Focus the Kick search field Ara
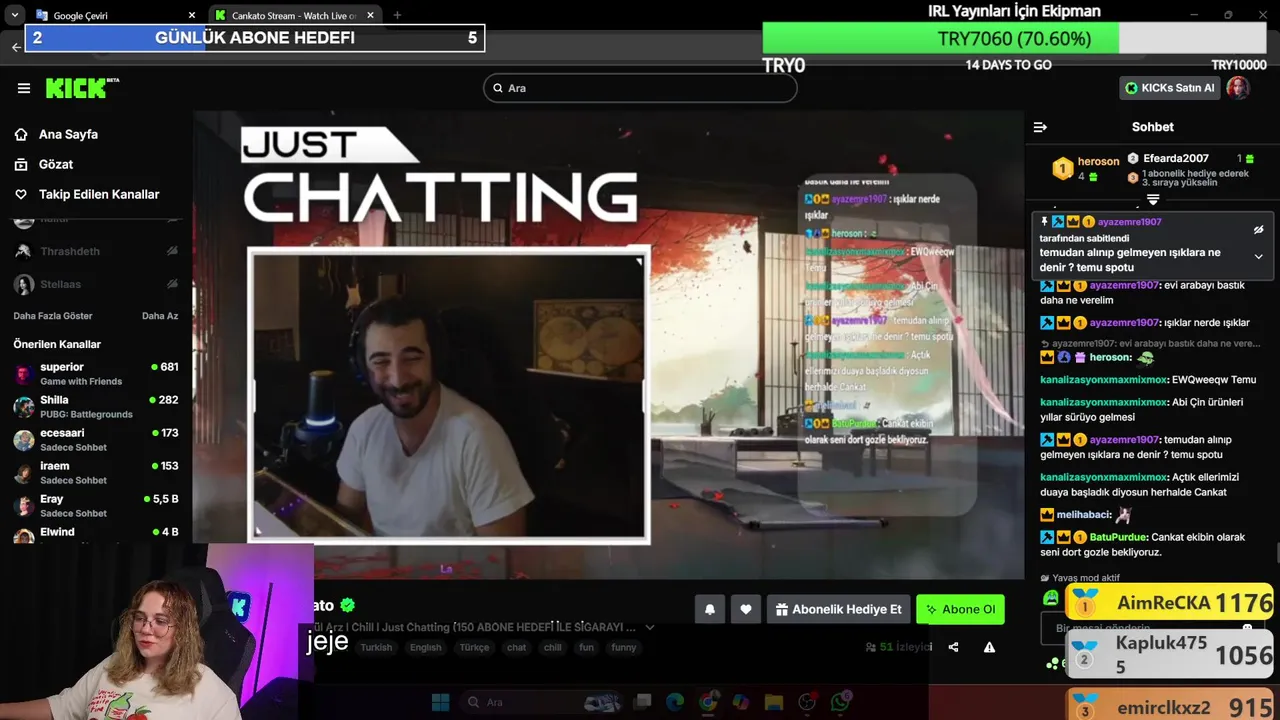This screenshot has height=720, width=1280. pos(640,88)
